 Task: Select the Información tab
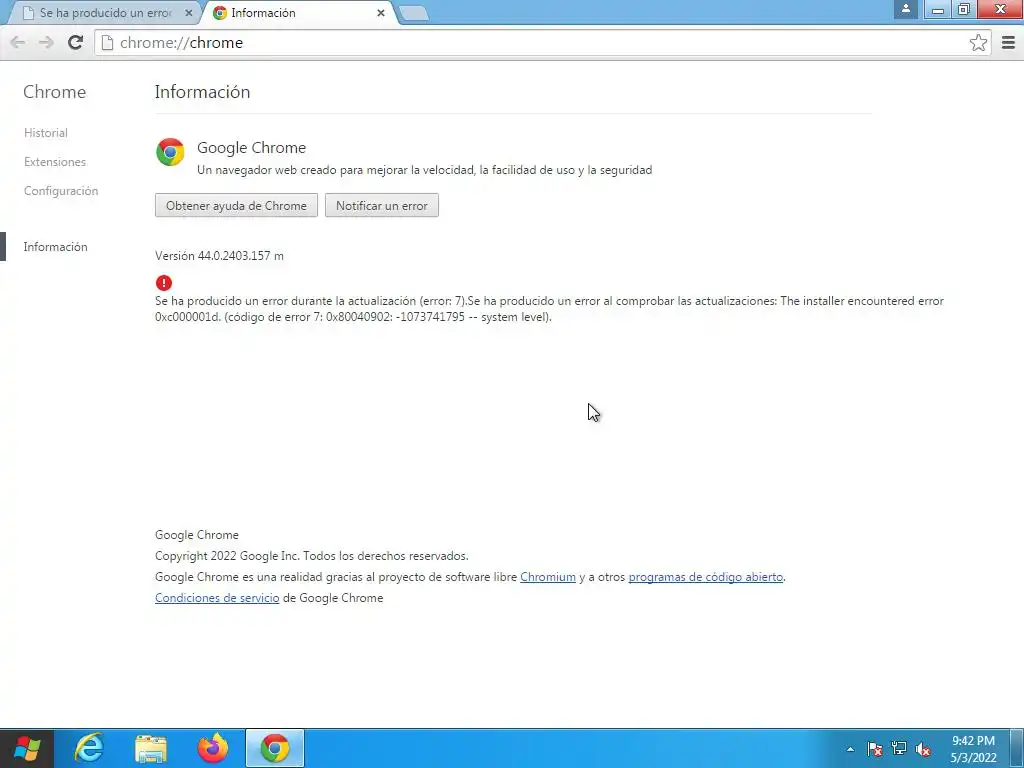pyautogui.click(x=297, y=13)
